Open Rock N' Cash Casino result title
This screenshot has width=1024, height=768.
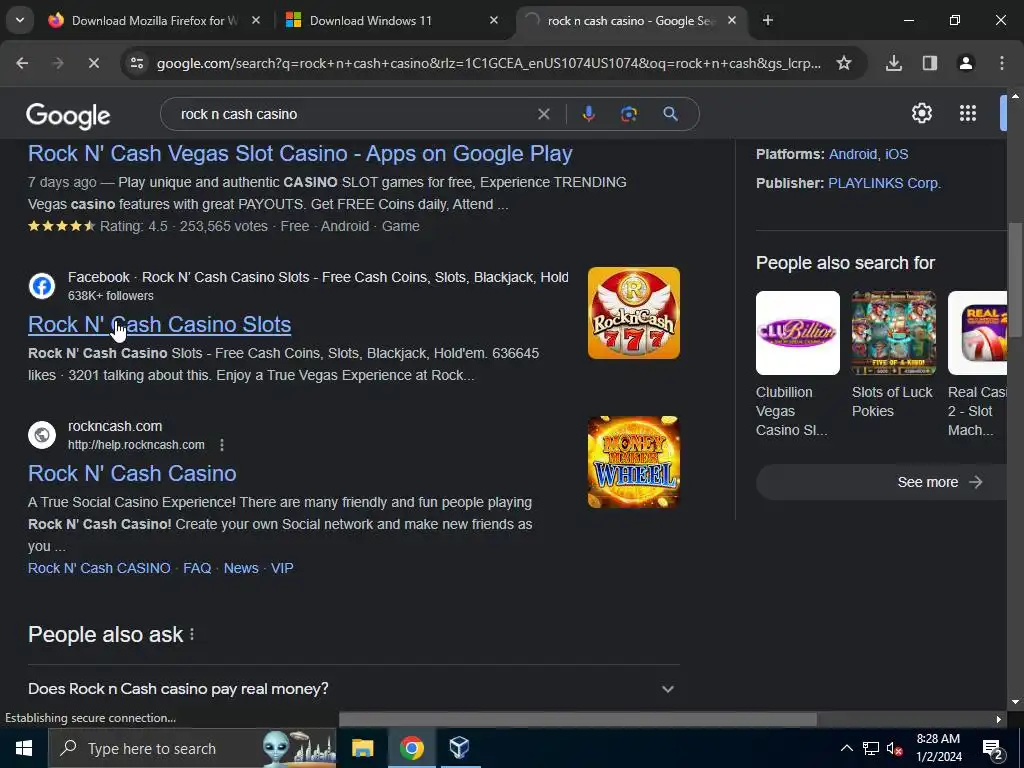[x=132, y=473]
